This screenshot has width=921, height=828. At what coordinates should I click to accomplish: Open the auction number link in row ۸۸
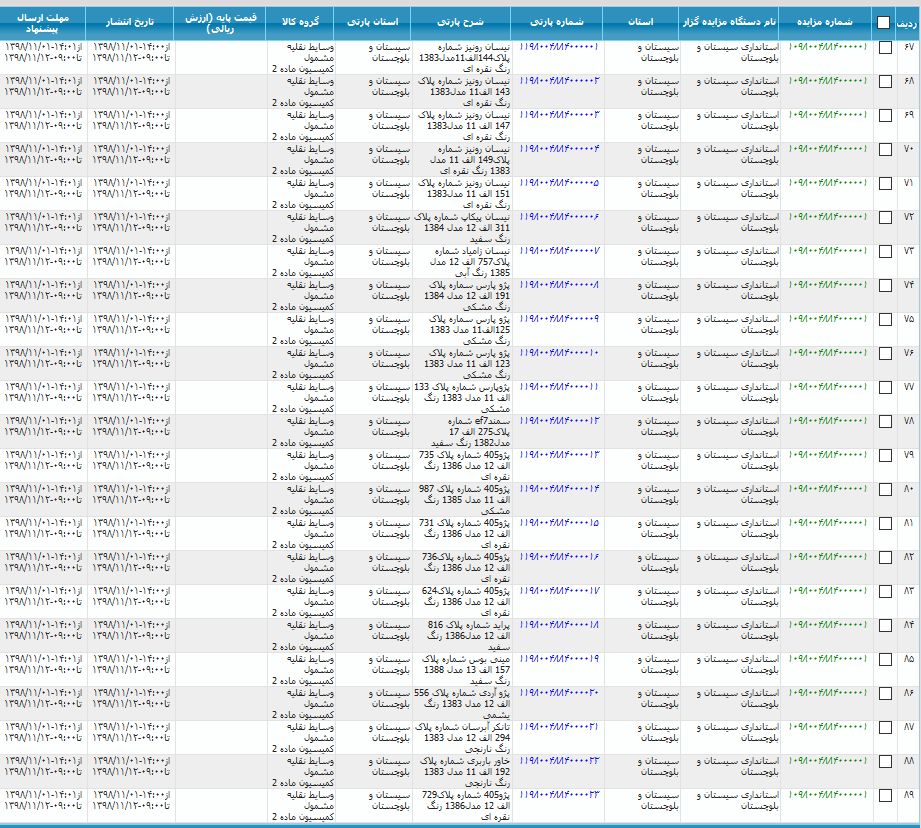point(828,761)
